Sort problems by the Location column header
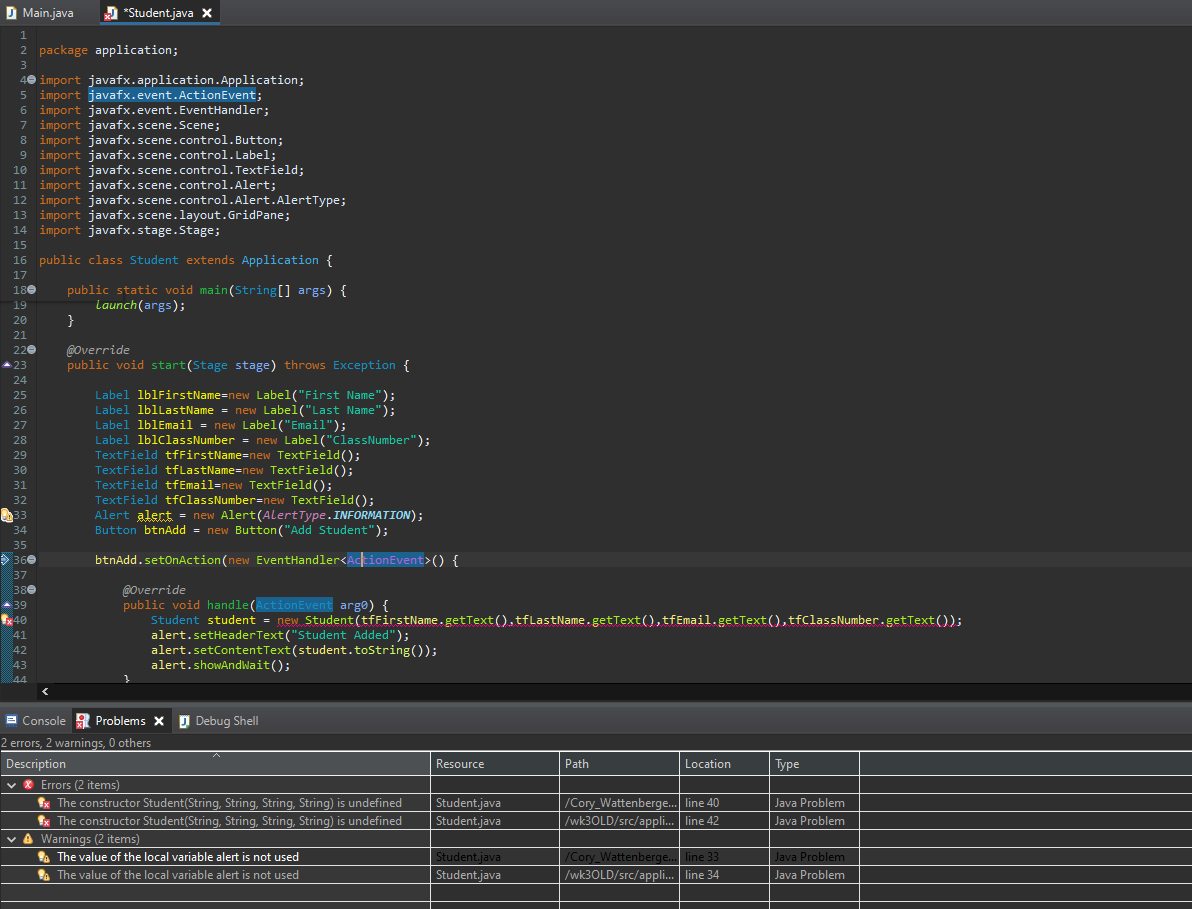 tap(708, 764)
